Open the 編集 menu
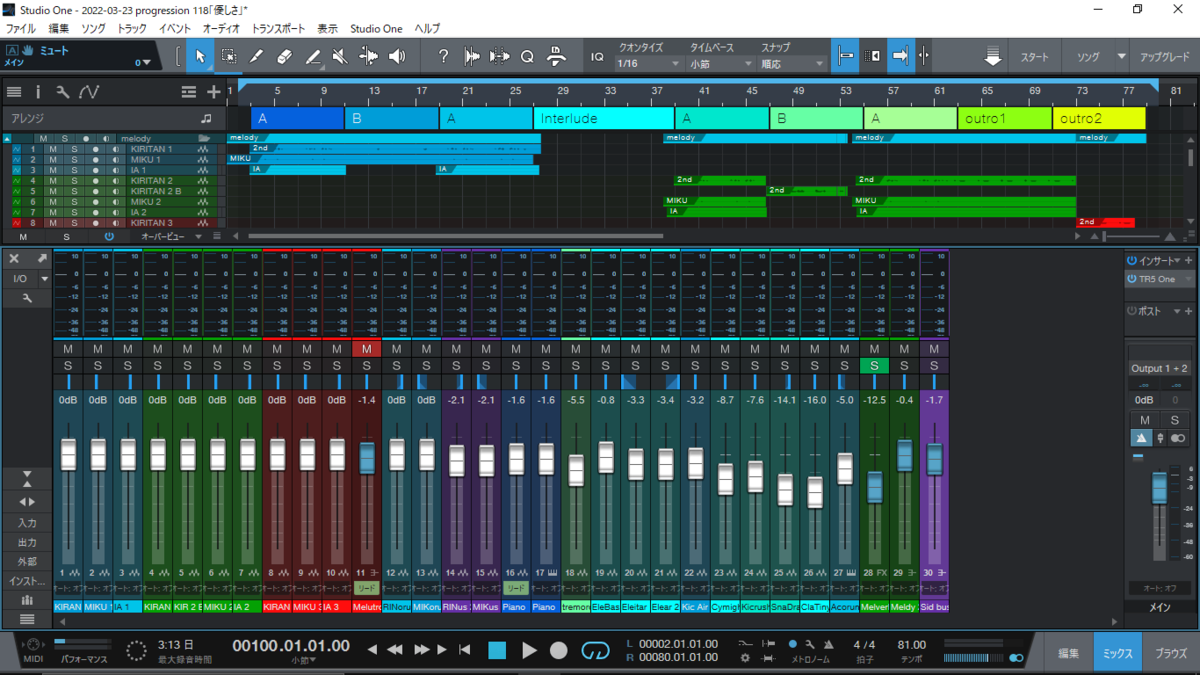This screenshot has height=675, width=1200. [x=59, y=29]
